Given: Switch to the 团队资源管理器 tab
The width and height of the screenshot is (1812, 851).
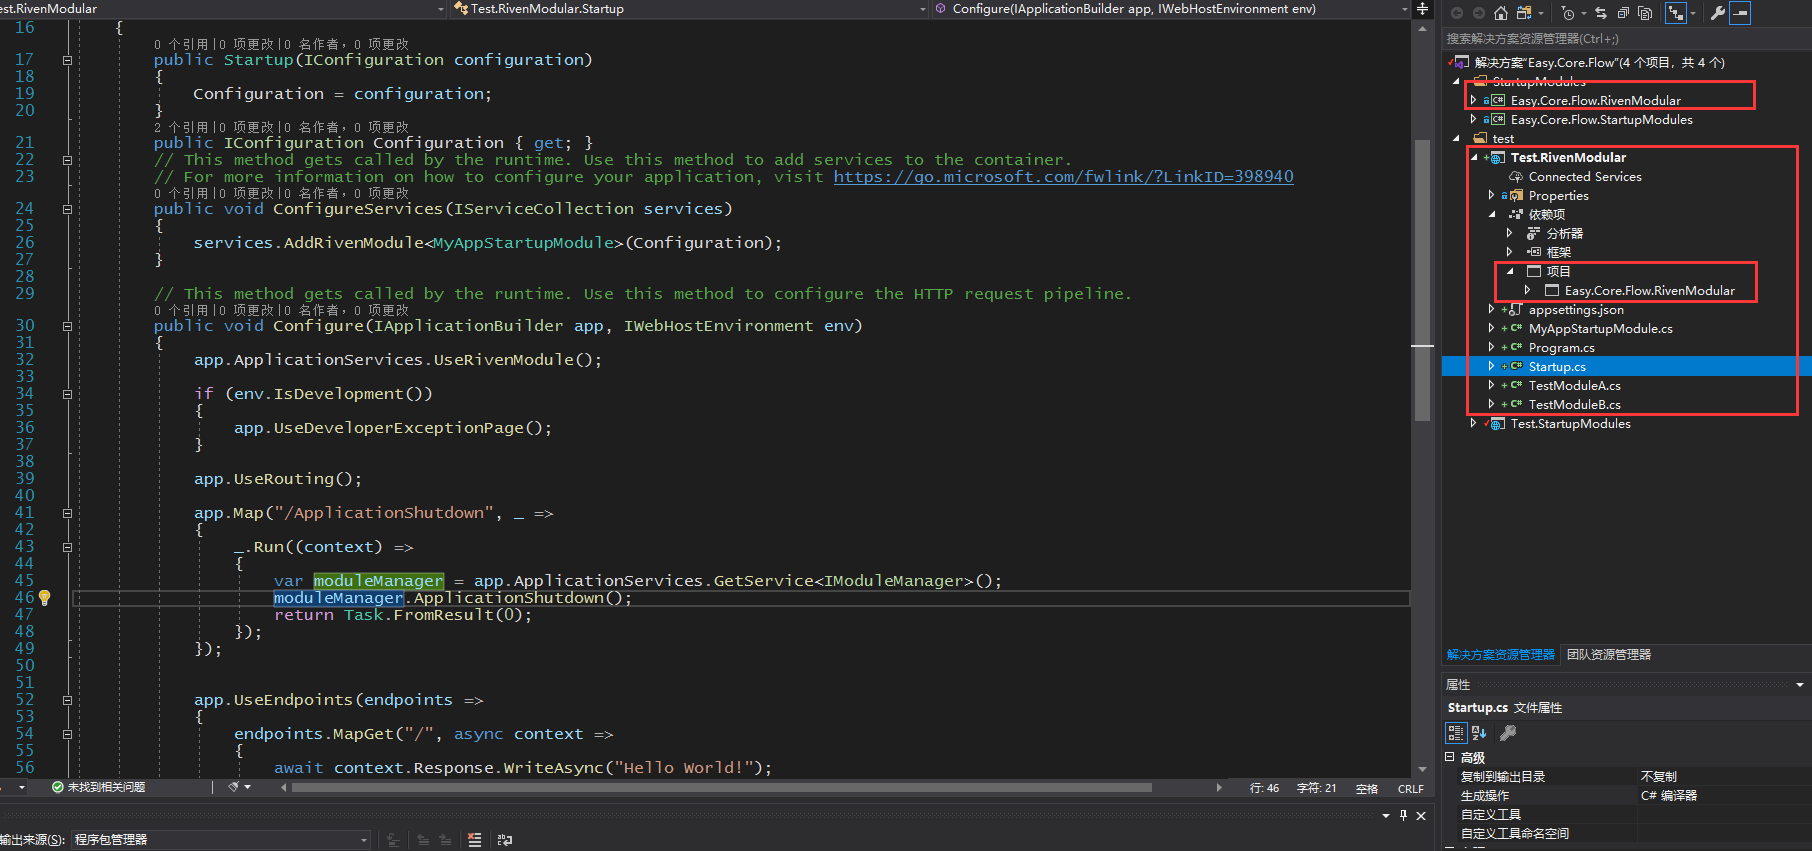Looking at the screenshot, I should (1608, 655).
